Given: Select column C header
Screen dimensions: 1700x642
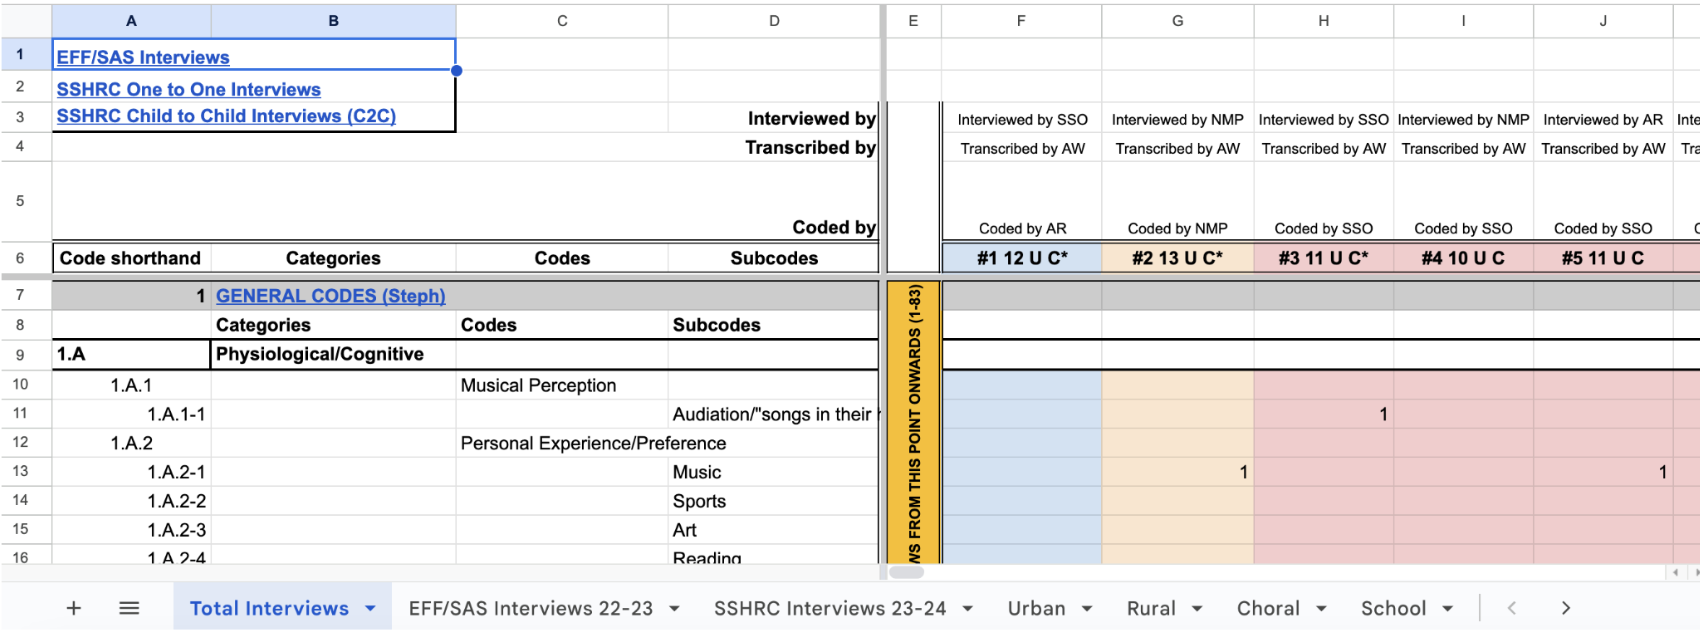Looking at the screenshot, I should (x=562, y=21).
